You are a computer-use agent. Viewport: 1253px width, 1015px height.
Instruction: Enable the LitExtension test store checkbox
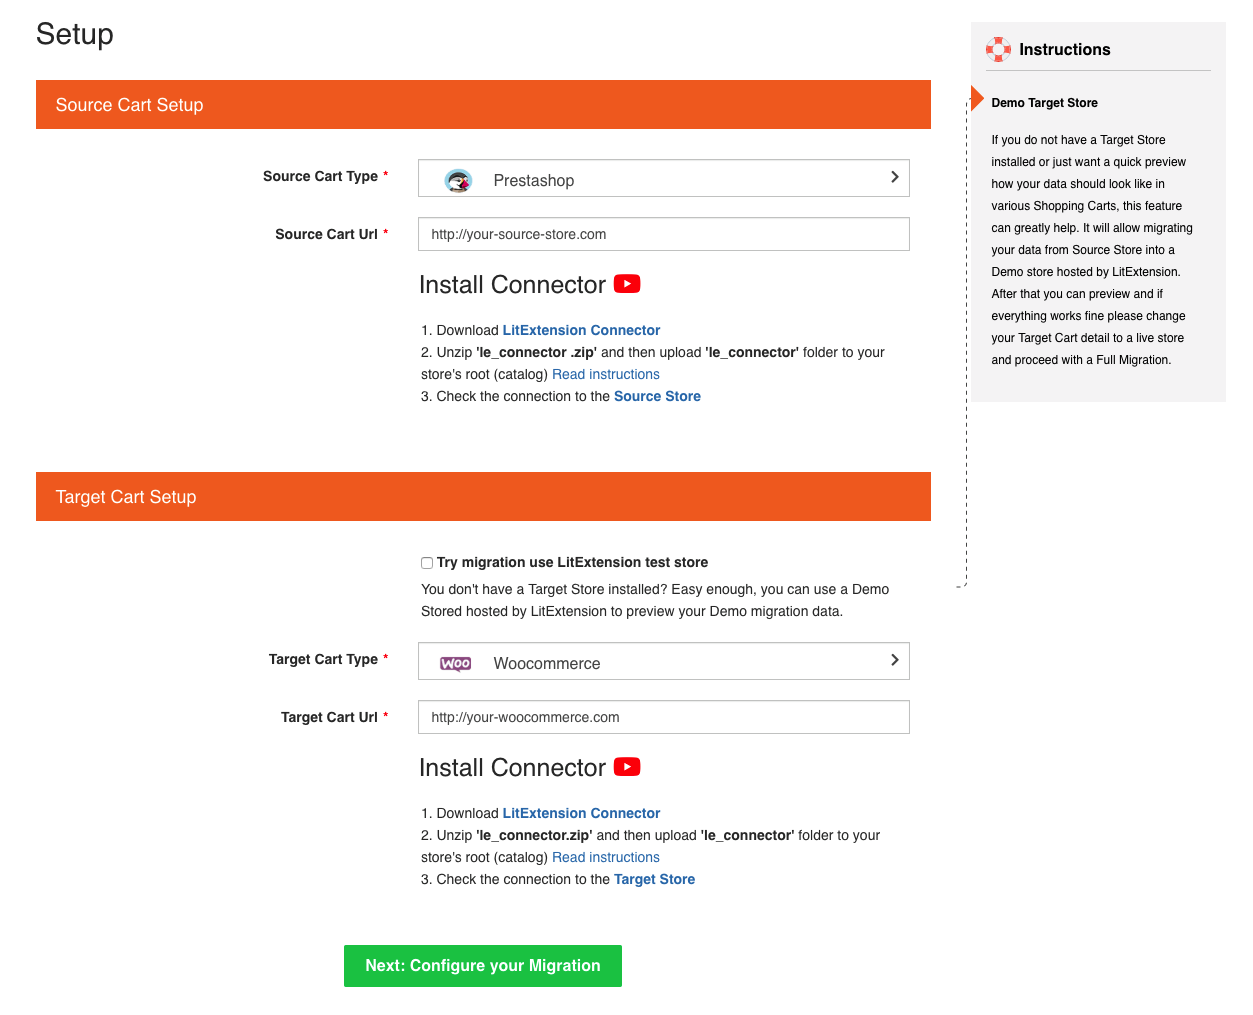(x=427, y=563)
